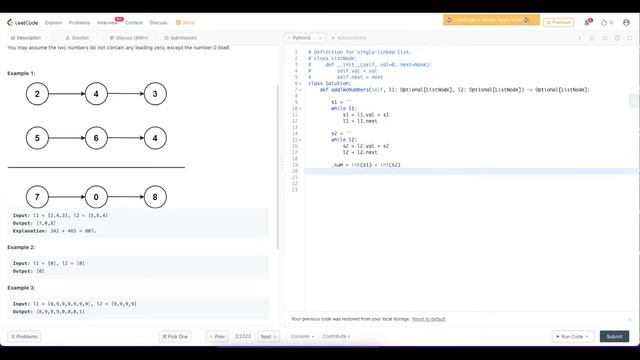
Task: Click the reset code icon in editor toolbar
Action: tap(604, 38)
